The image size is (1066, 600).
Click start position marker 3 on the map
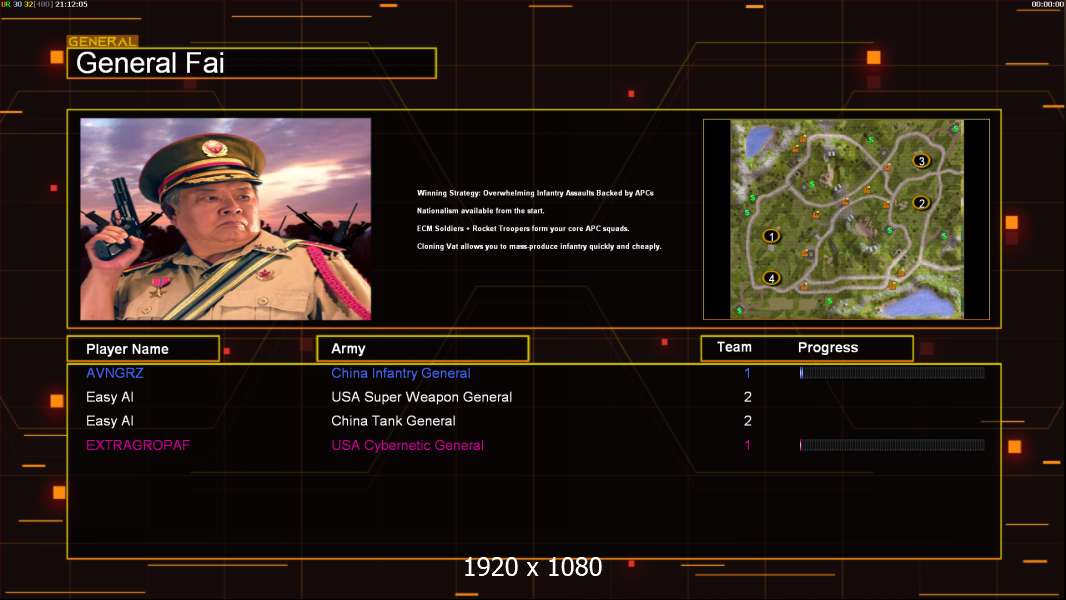click(921, 161)
